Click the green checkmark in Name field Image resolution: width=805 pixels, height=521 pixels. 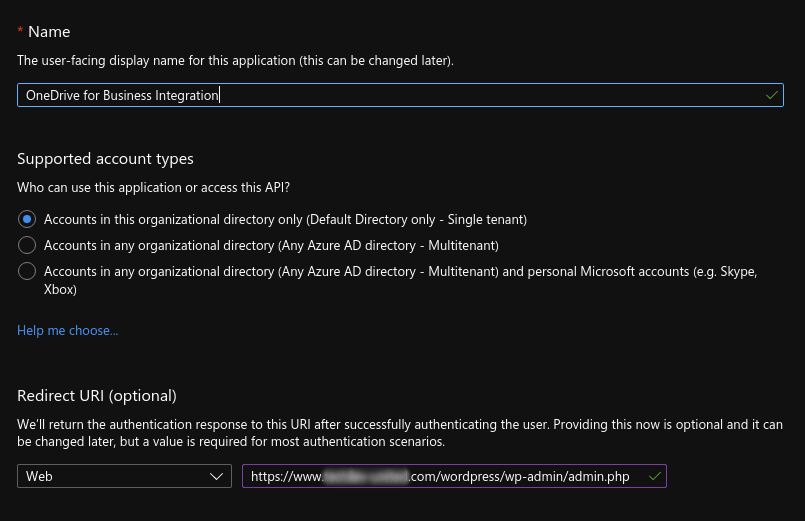[x=771, y=95]
